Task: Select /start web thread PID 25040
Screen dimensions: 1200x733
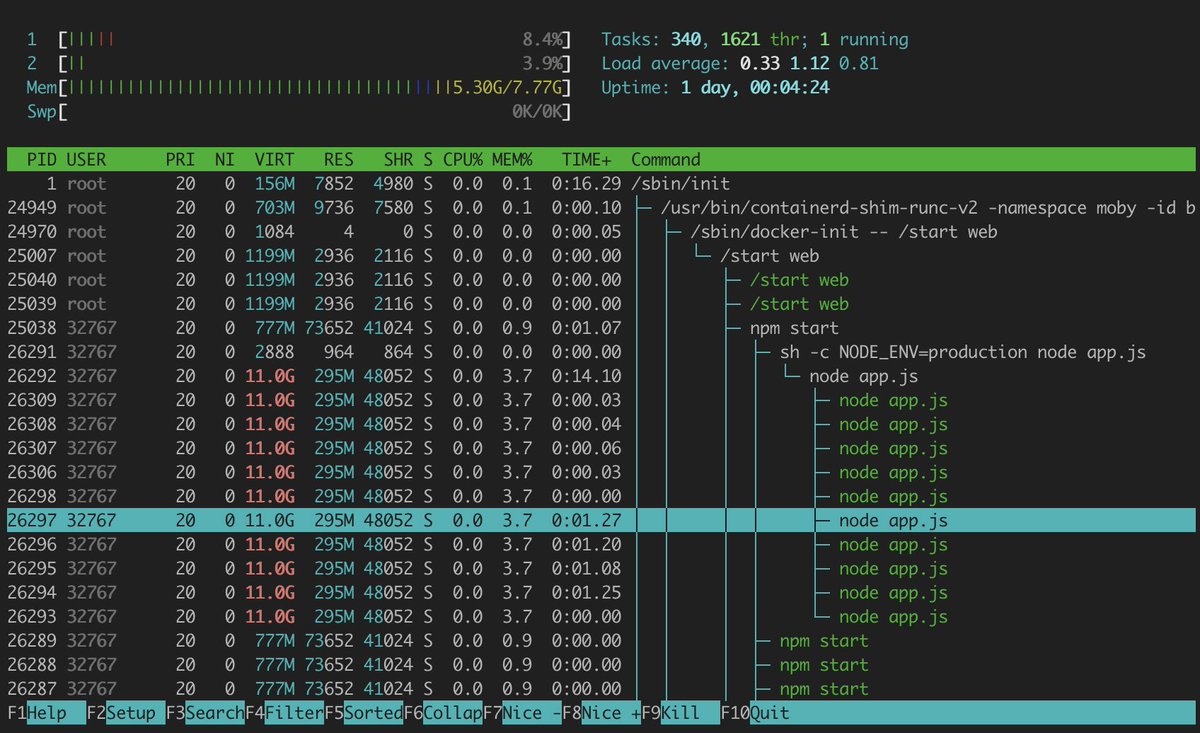Action: click(601, 280)
